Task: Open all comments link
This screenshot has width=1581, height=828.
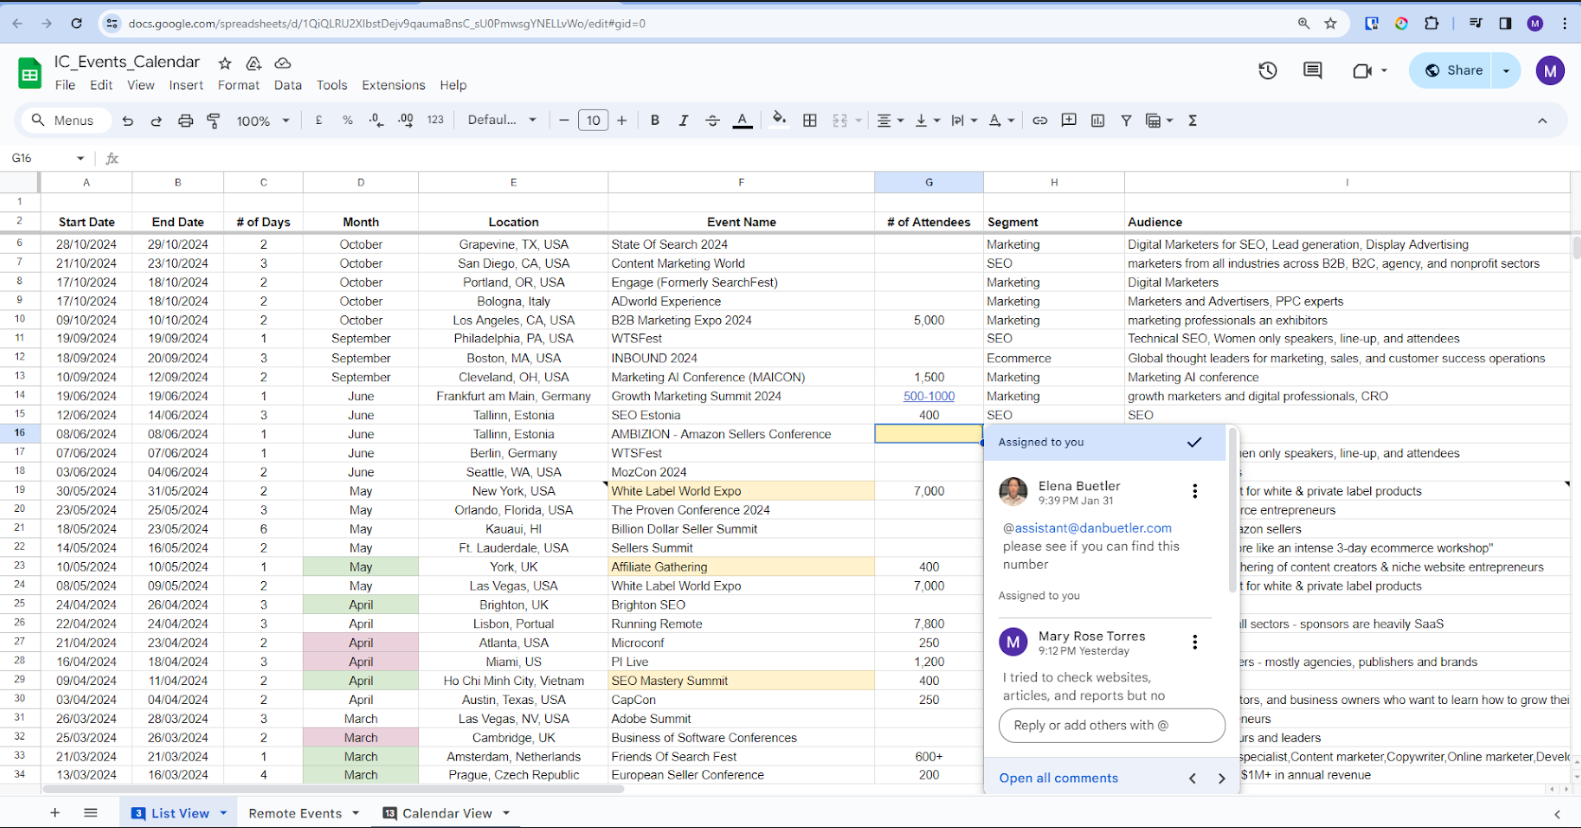Action: click(1058, 778)
